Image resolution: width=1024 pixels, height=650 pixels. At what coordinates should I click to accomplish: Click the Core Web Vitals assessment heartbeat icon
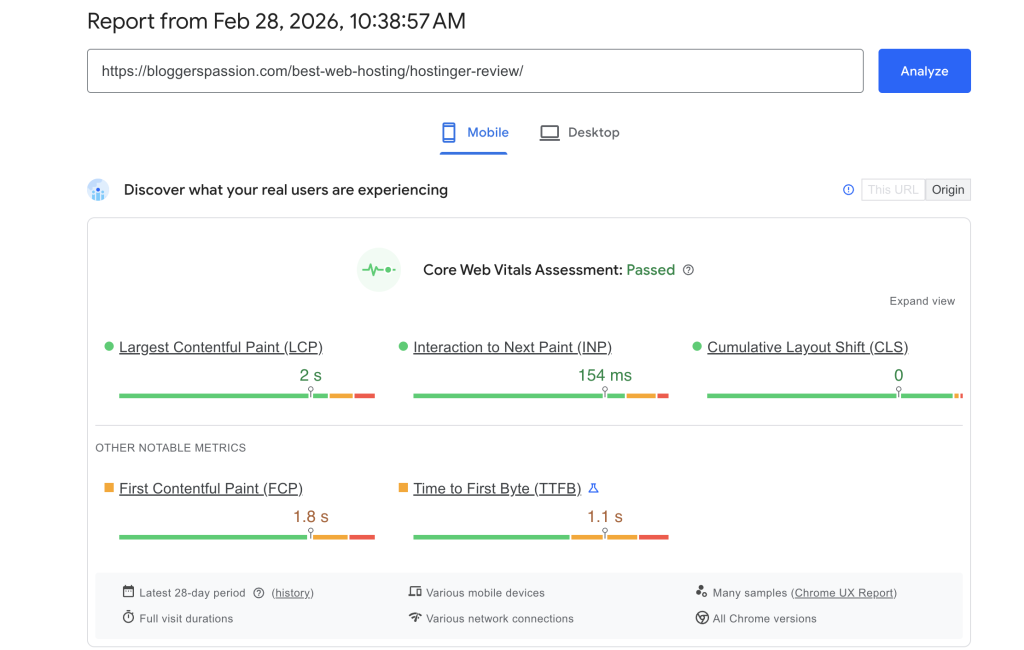click(378, 270)
